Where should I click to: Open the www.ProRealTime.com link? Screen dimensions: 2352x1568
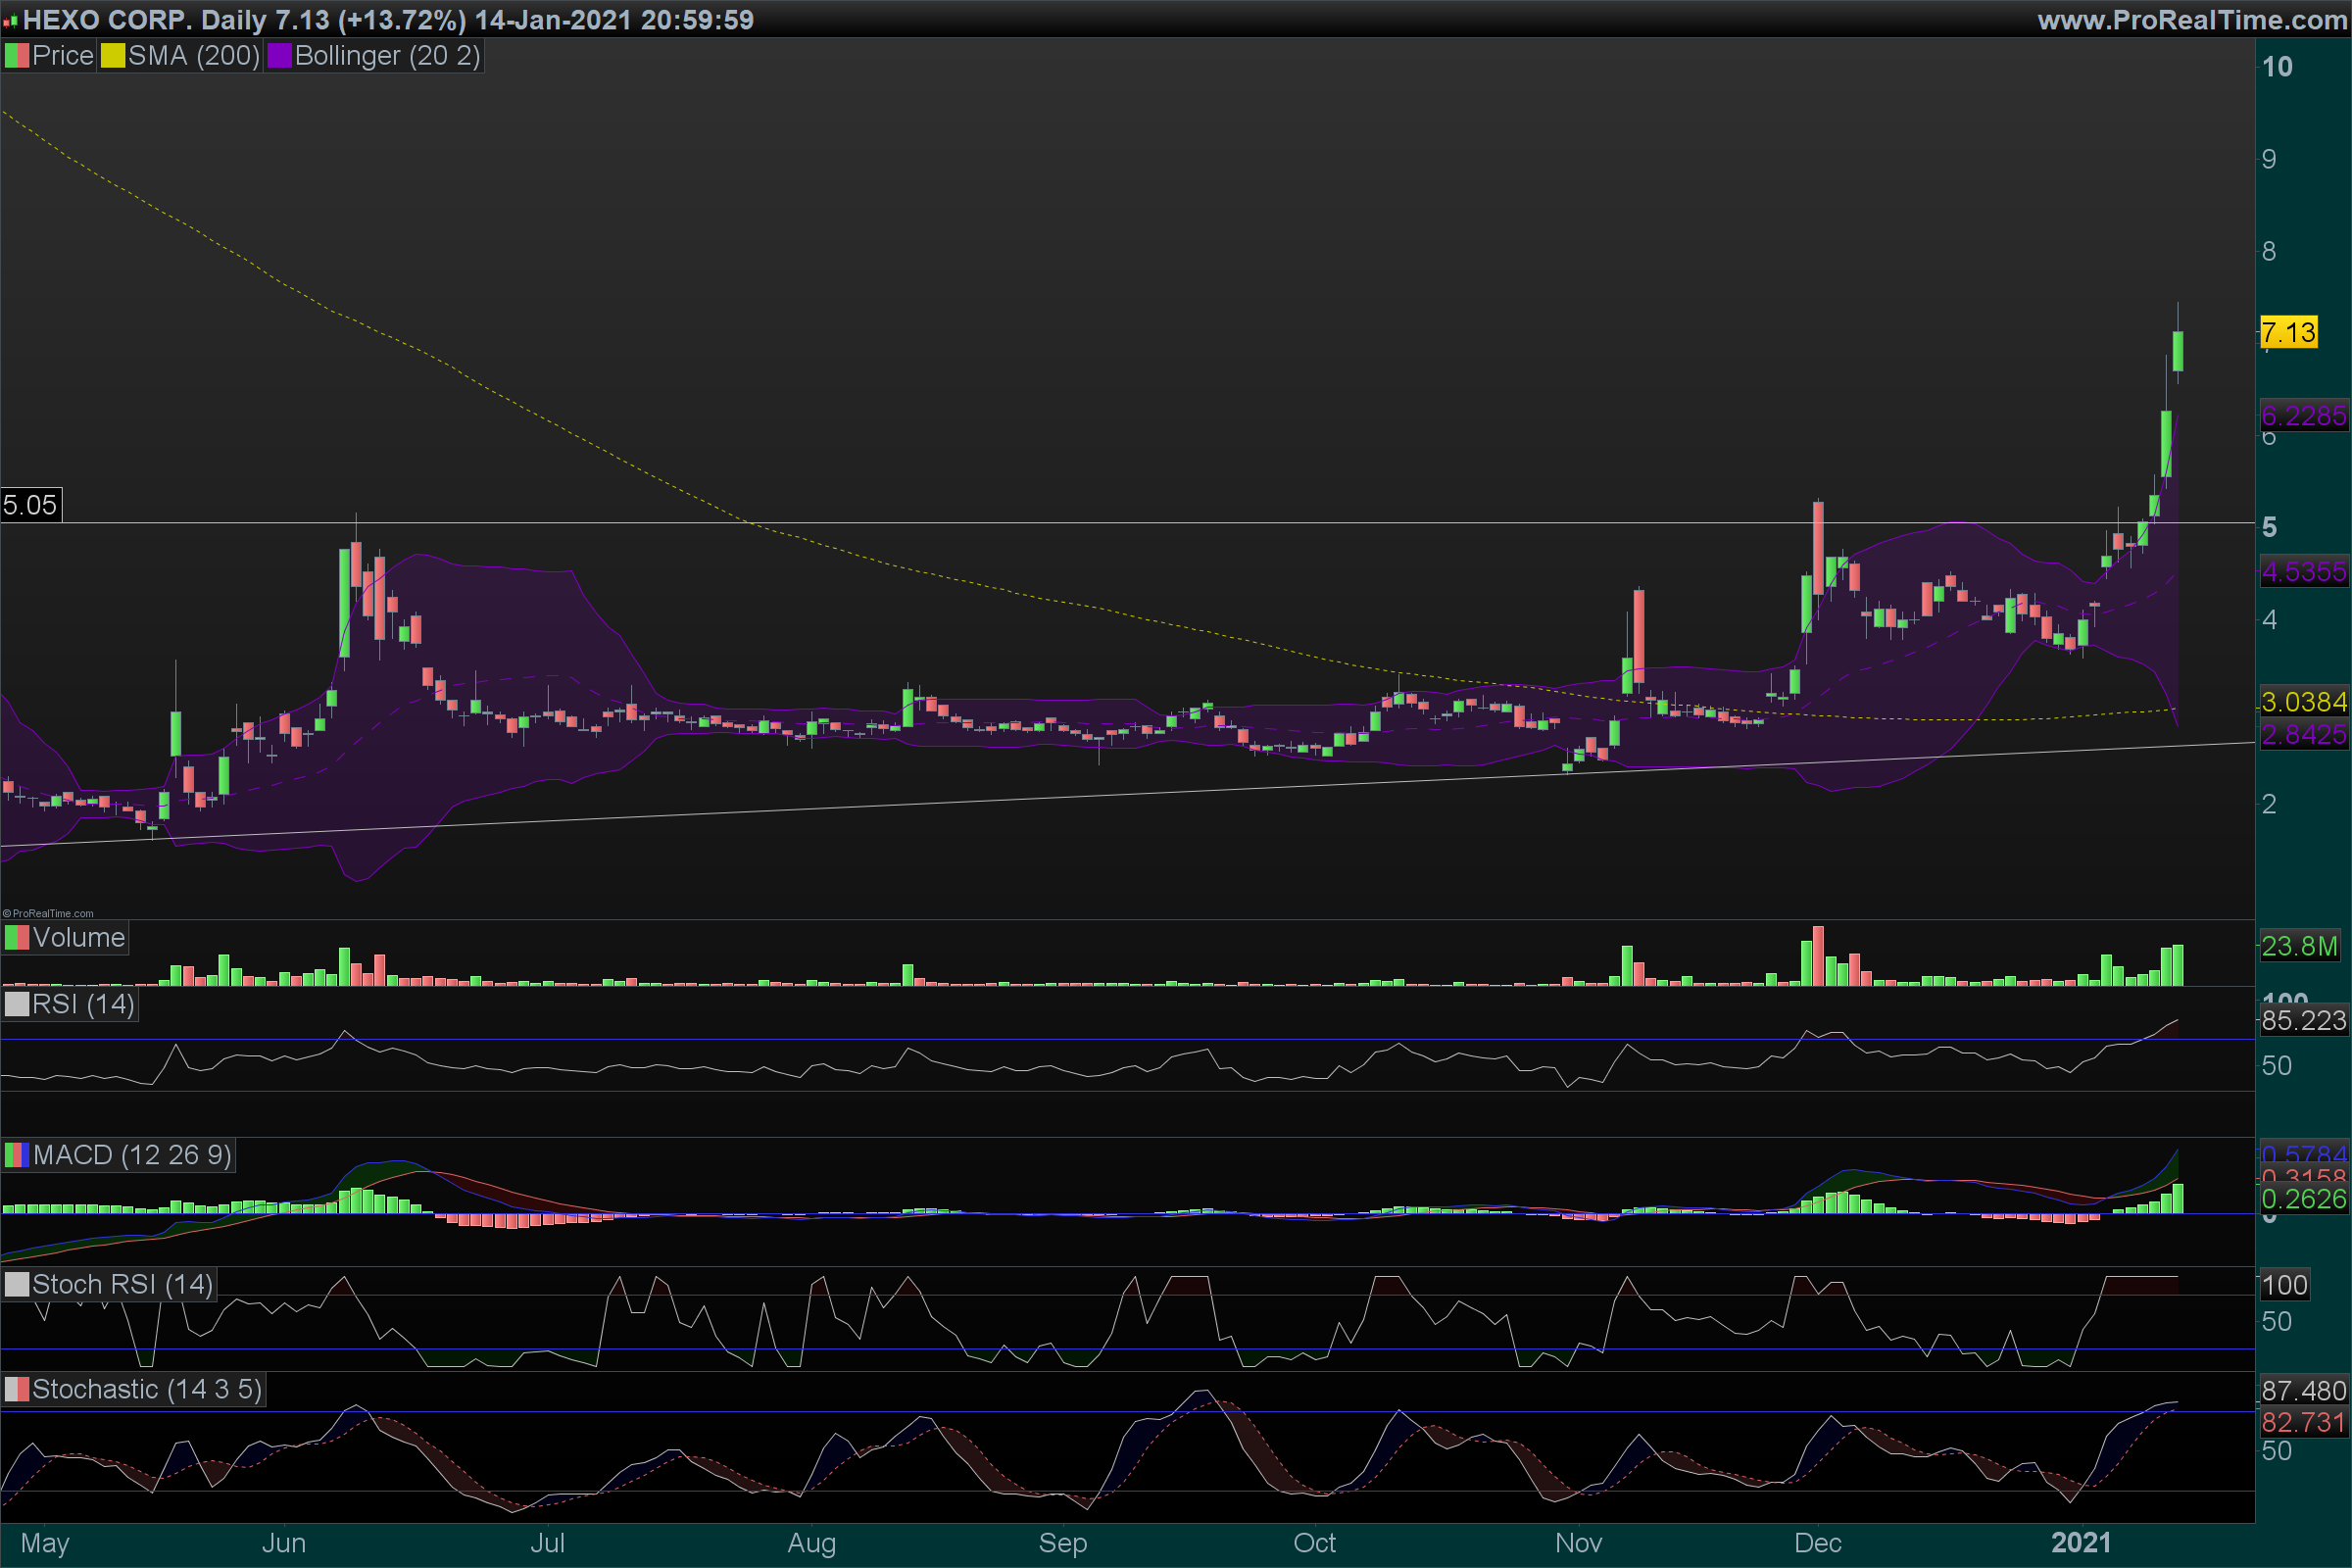[x=2191, y=20]
